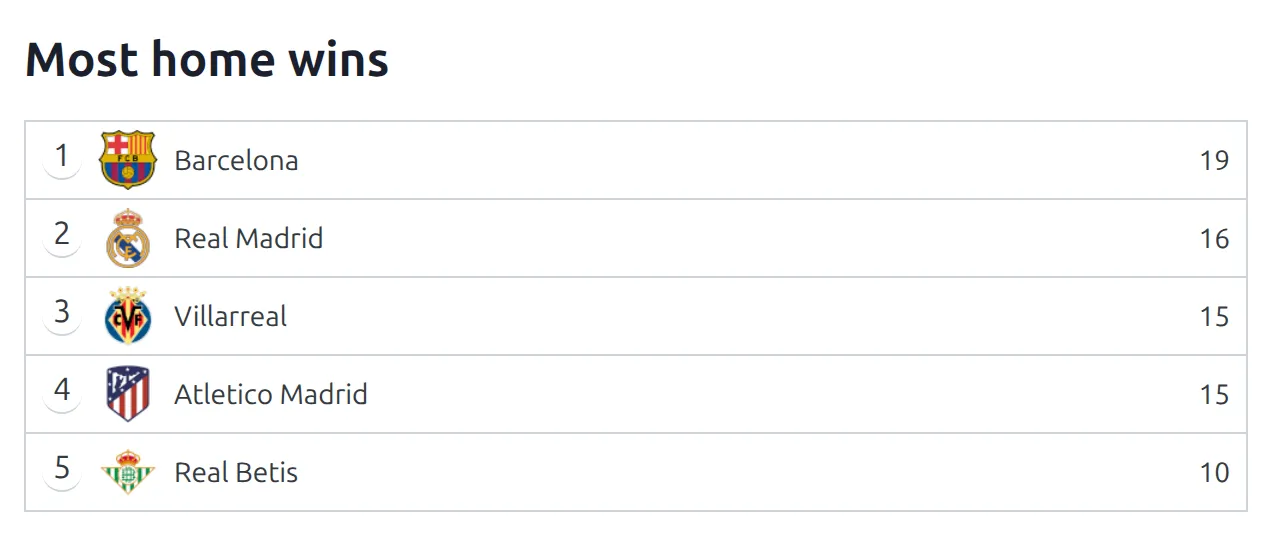
Task: Click Real Madrid's 16 home wins value
Action: click(x=1214, y=239)
